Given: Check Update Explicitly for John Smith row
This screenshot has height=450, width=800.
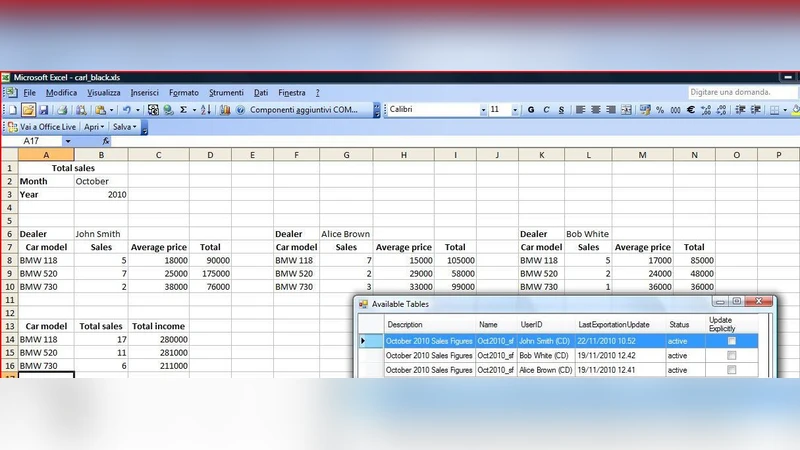Looking at the screenshot, I should pyautogui.click(x=731, y=341).
